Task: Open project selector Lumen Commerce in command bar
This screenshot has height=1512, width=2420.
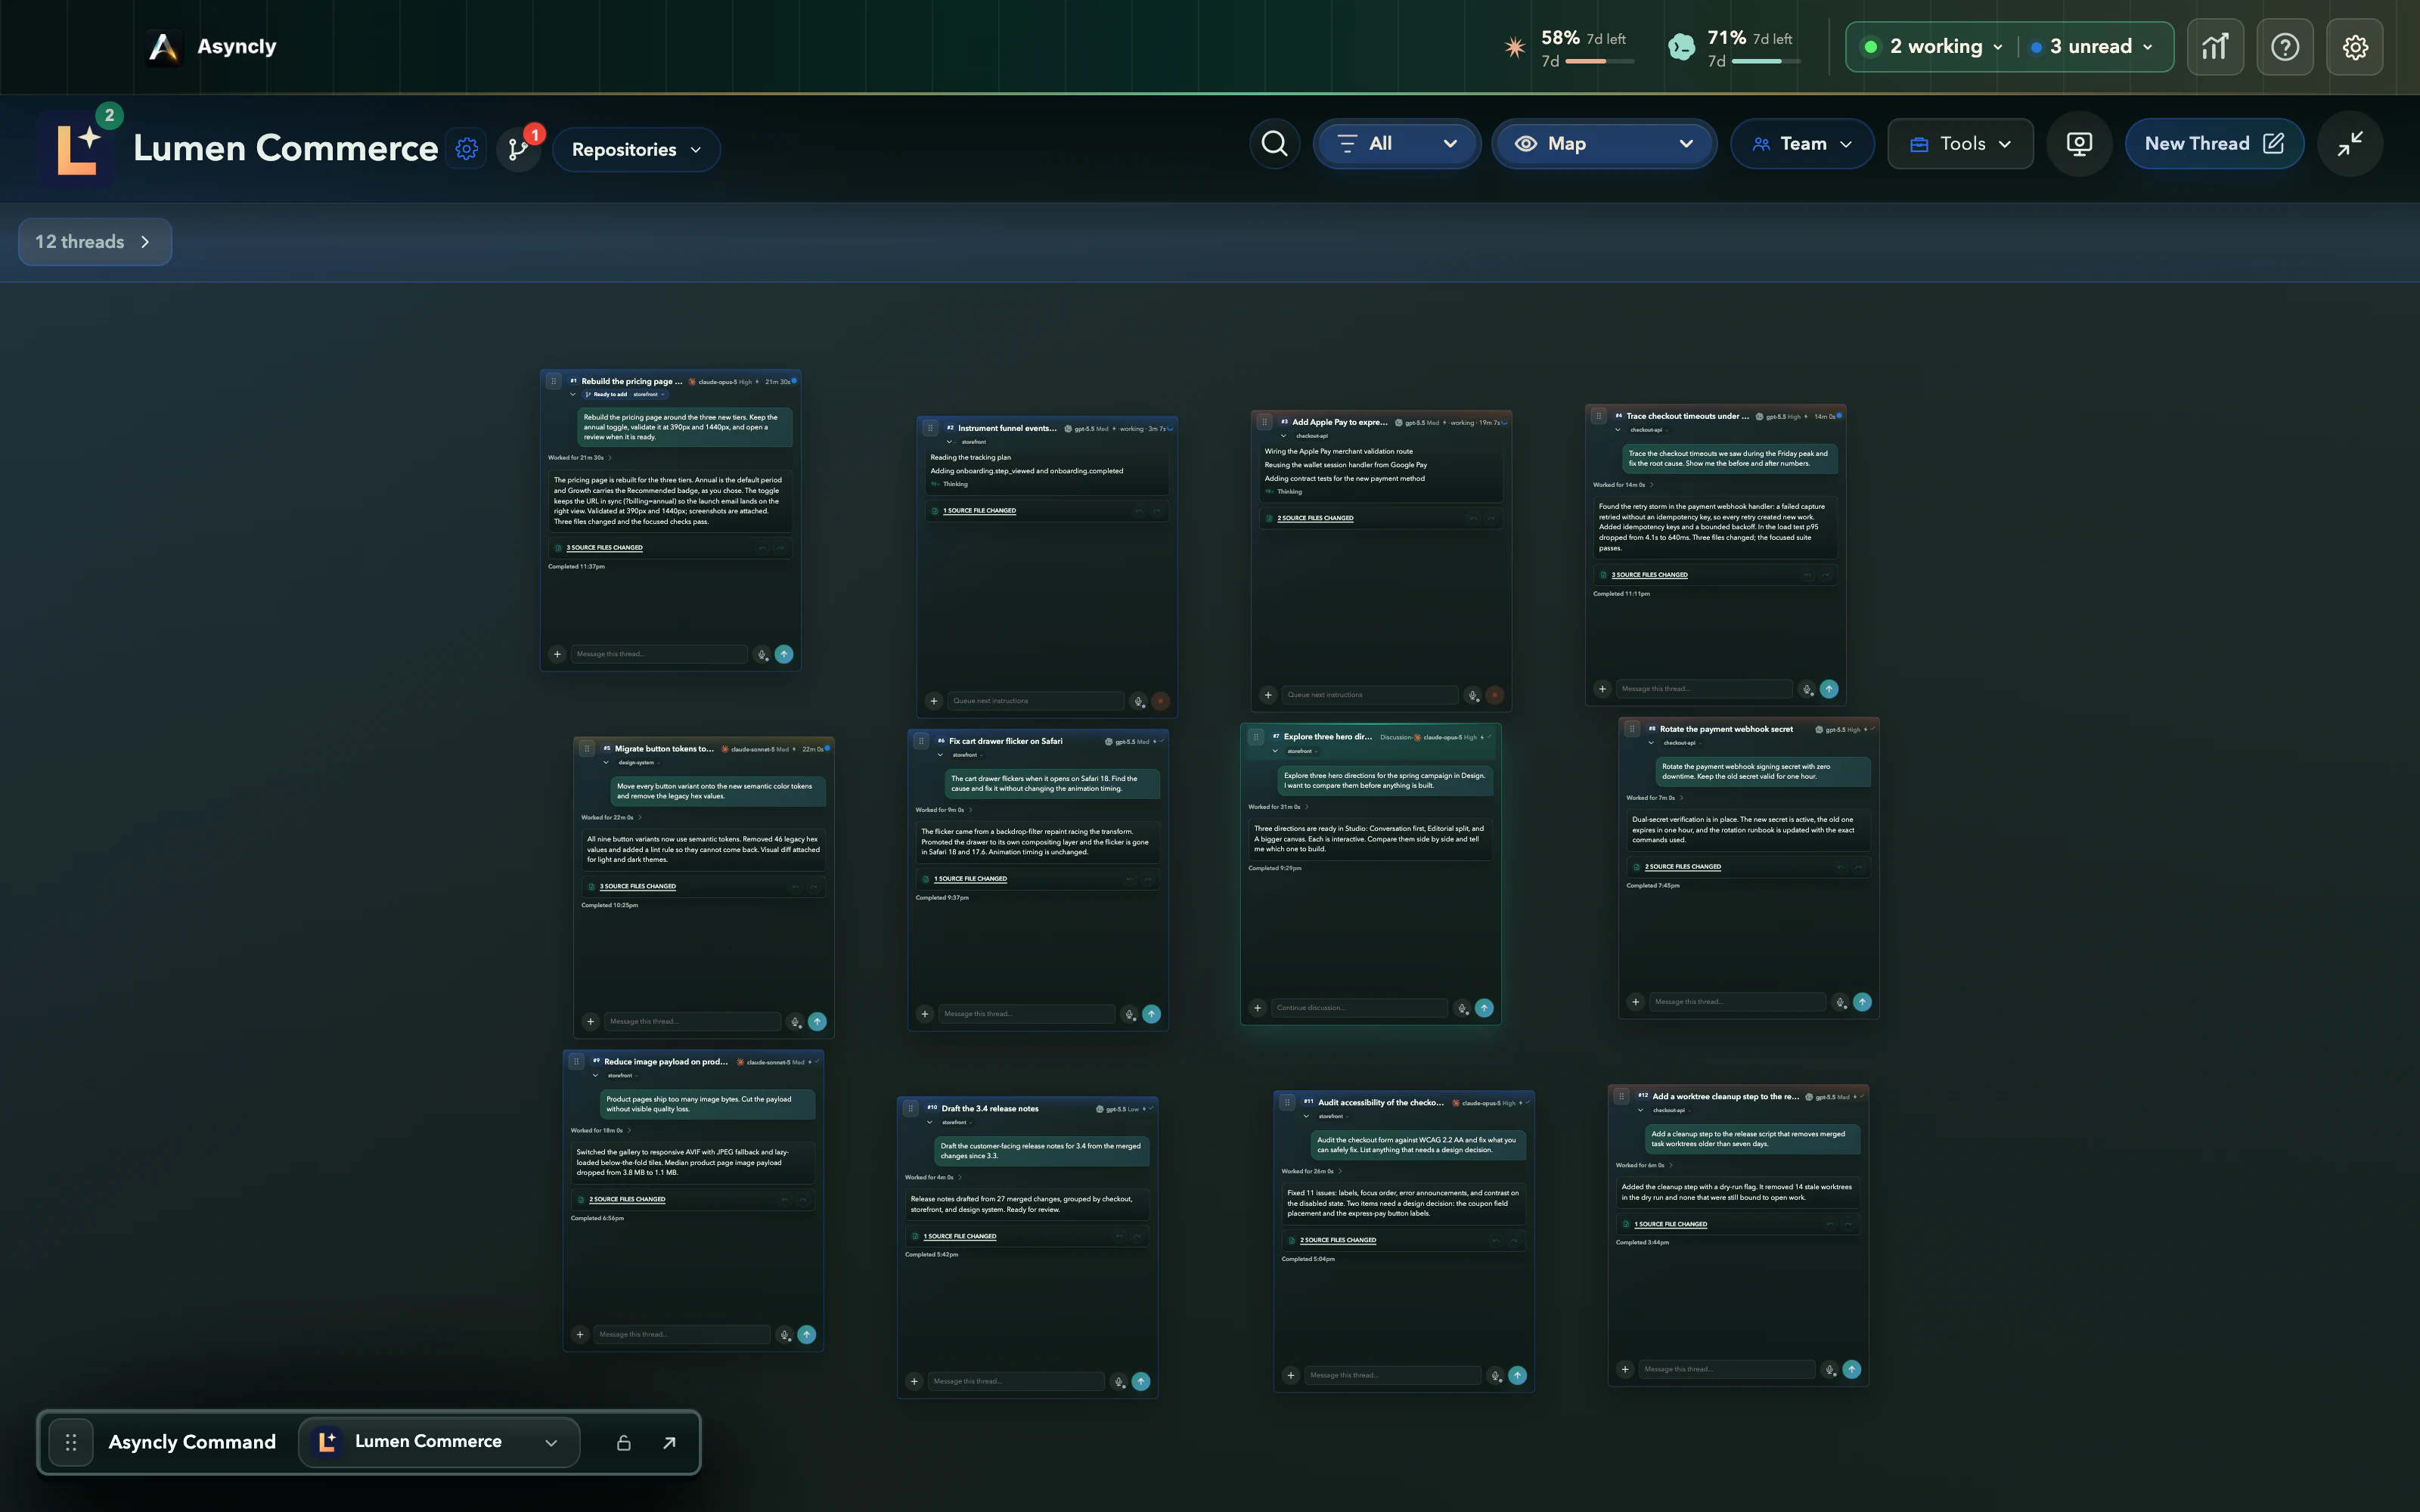Action: pos(439,1442)
